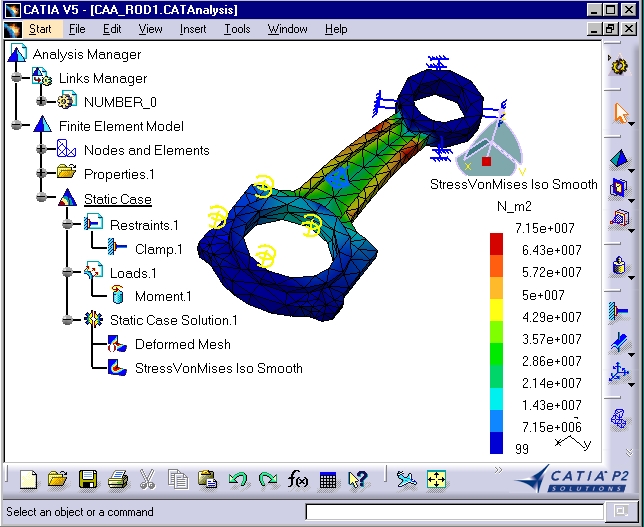This screenshot has height=527, width=644.
Task: Click the Clamp restraint toolbar icon
Action: coord(619,311)
